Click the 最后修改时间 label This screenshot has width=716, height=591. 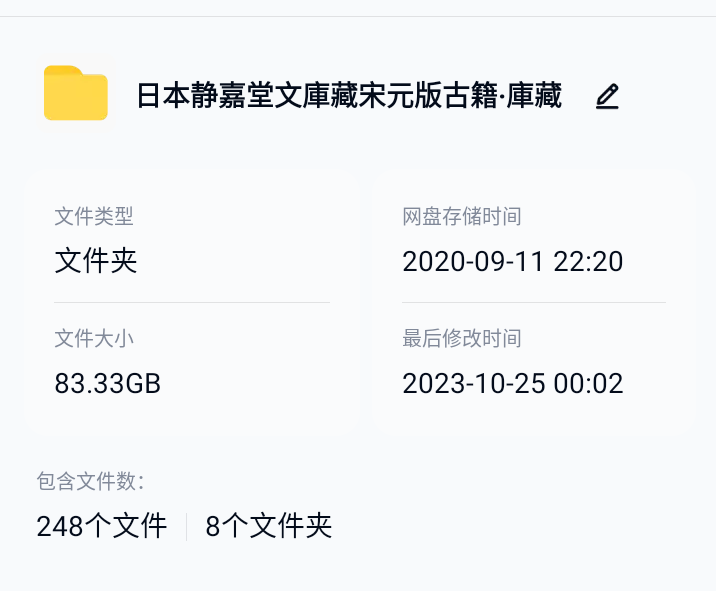462,339
